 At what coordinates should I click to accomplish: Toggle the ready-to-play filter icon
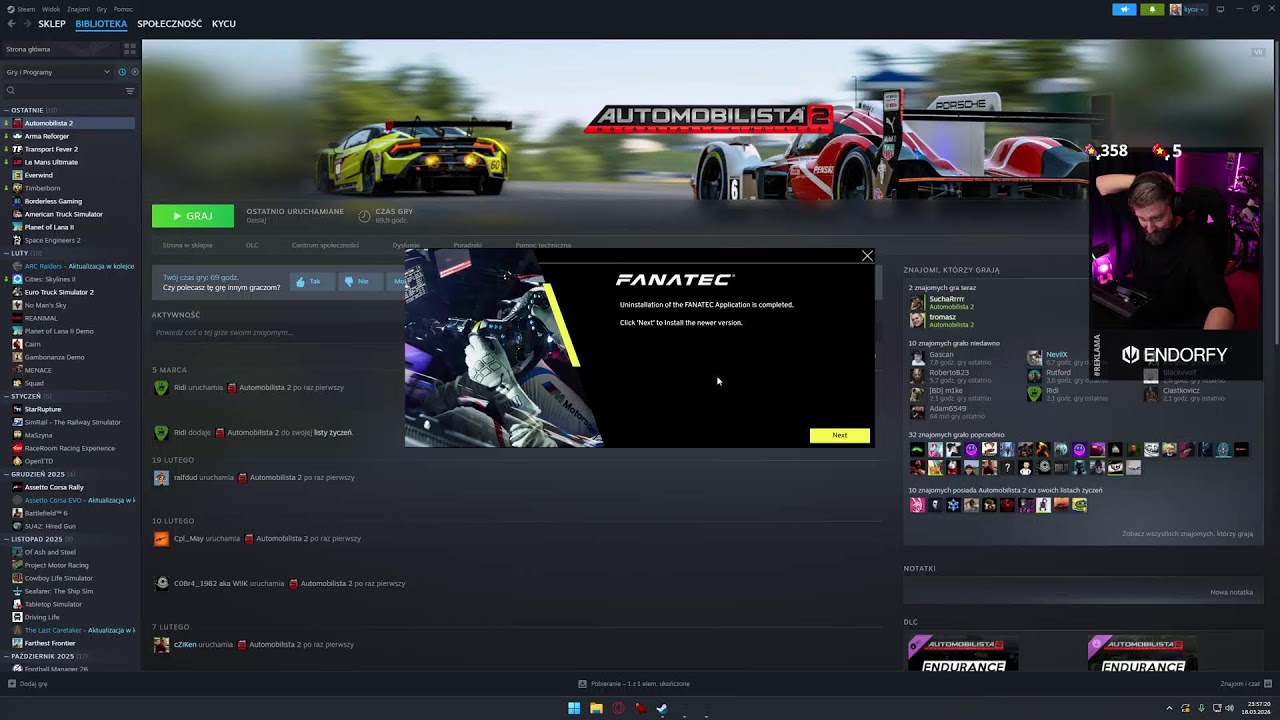click(134, 72)
